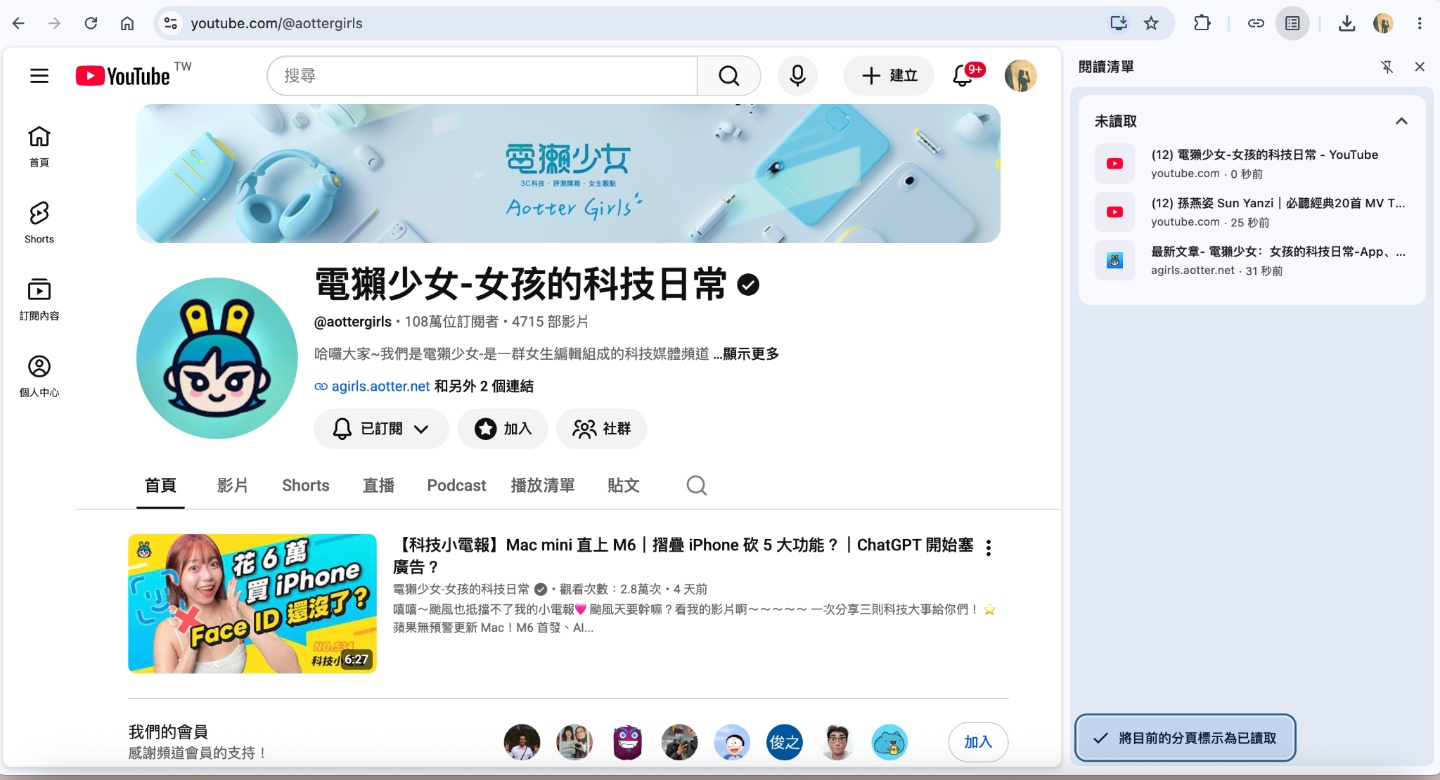Screen dimensions: 1440x780
Task: Close the reading list side panel
Action: pyautogui.click(x=1419, y=67)
